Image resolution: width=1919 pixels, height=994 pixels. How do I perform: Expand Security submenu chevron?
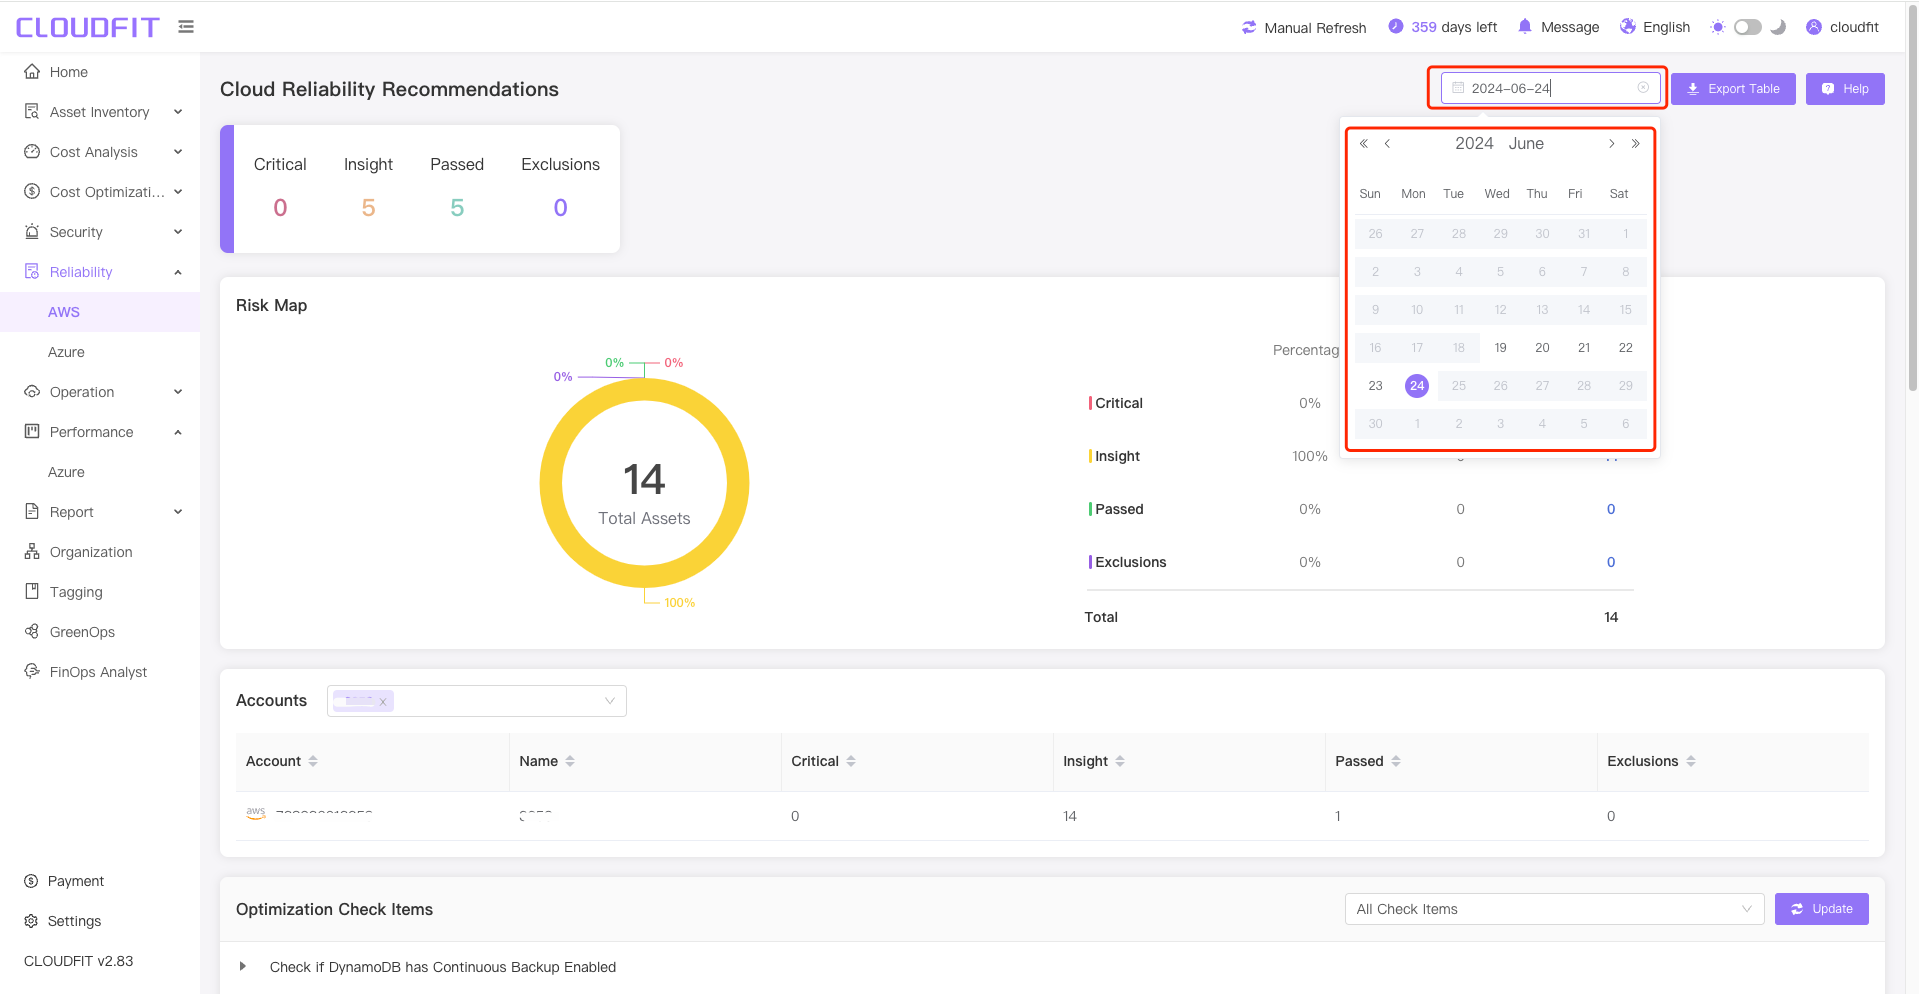(178, 232)
